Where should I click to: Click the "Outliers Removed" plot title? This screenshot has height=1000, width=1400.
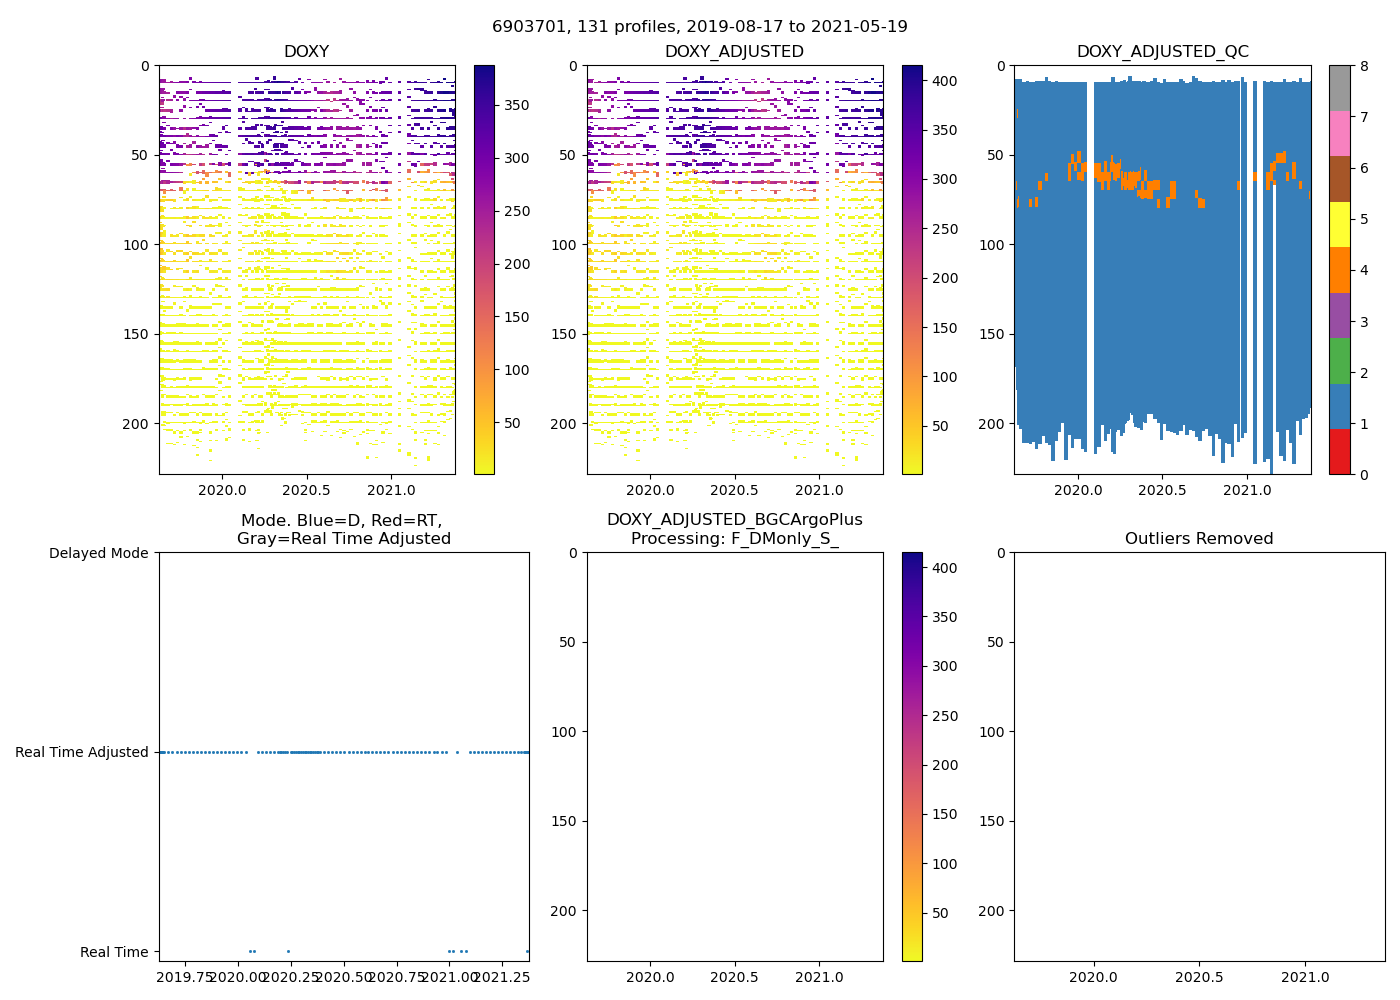tap(1199, 539)
